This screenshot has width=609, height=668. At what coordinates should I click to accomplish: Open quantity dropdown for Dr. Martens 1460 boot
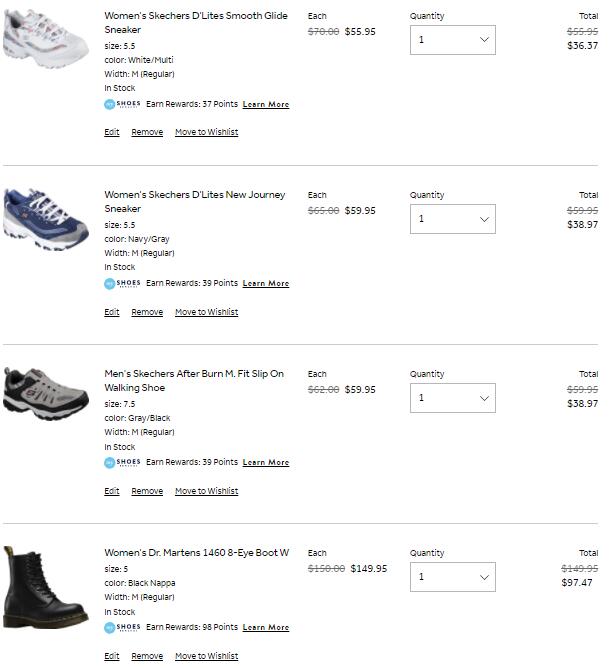point(452,577)
